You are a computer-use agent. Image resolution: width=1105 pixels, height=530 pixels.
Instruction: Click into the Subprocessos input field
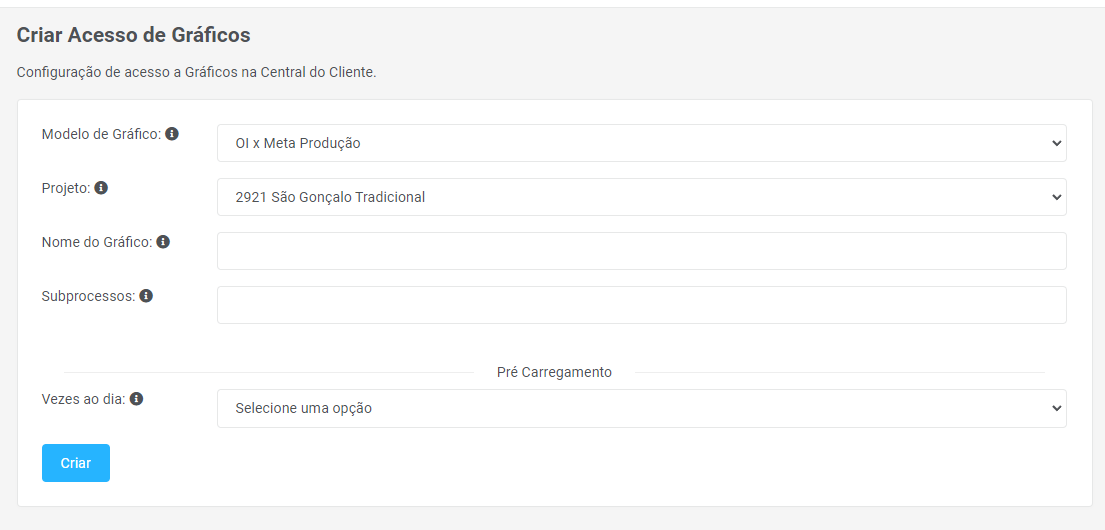[641, 305]
